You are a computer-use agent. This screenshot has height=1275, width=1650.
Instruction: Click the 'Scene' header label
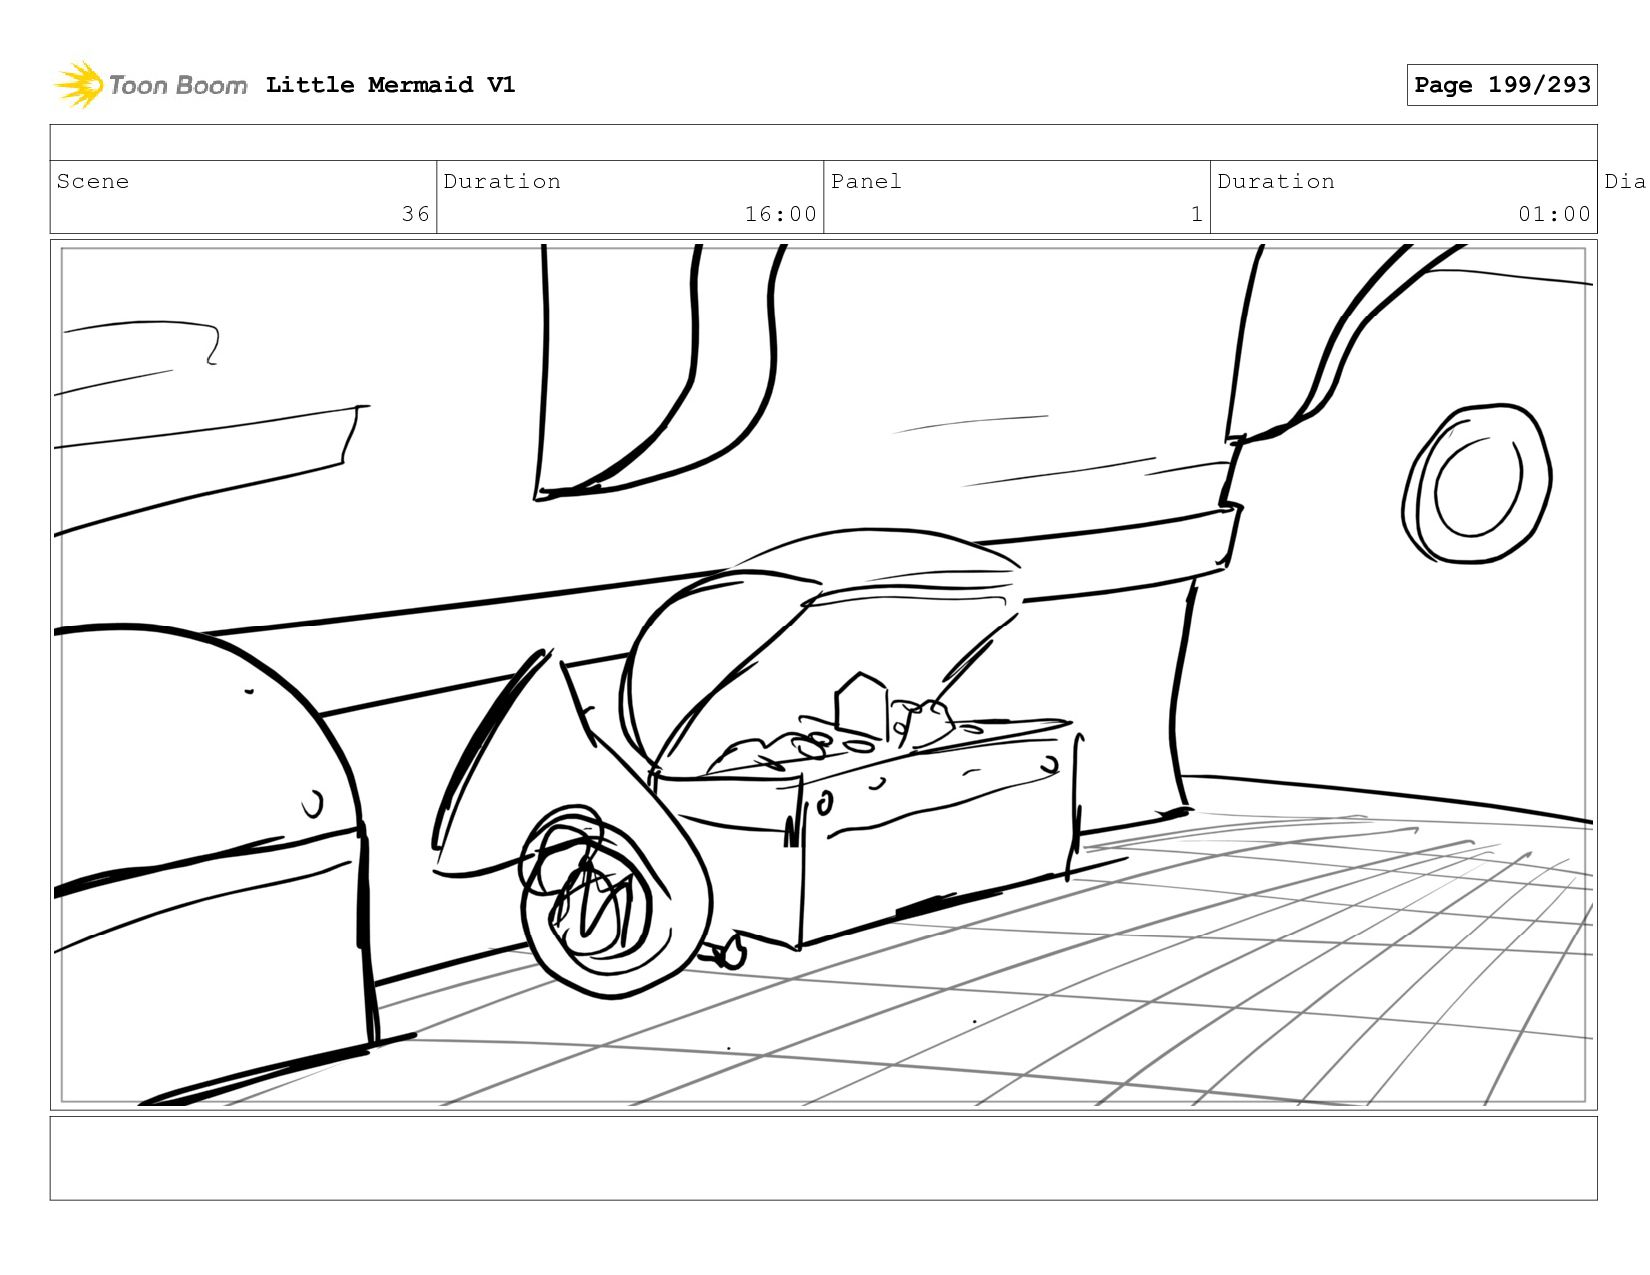point(93,181)
